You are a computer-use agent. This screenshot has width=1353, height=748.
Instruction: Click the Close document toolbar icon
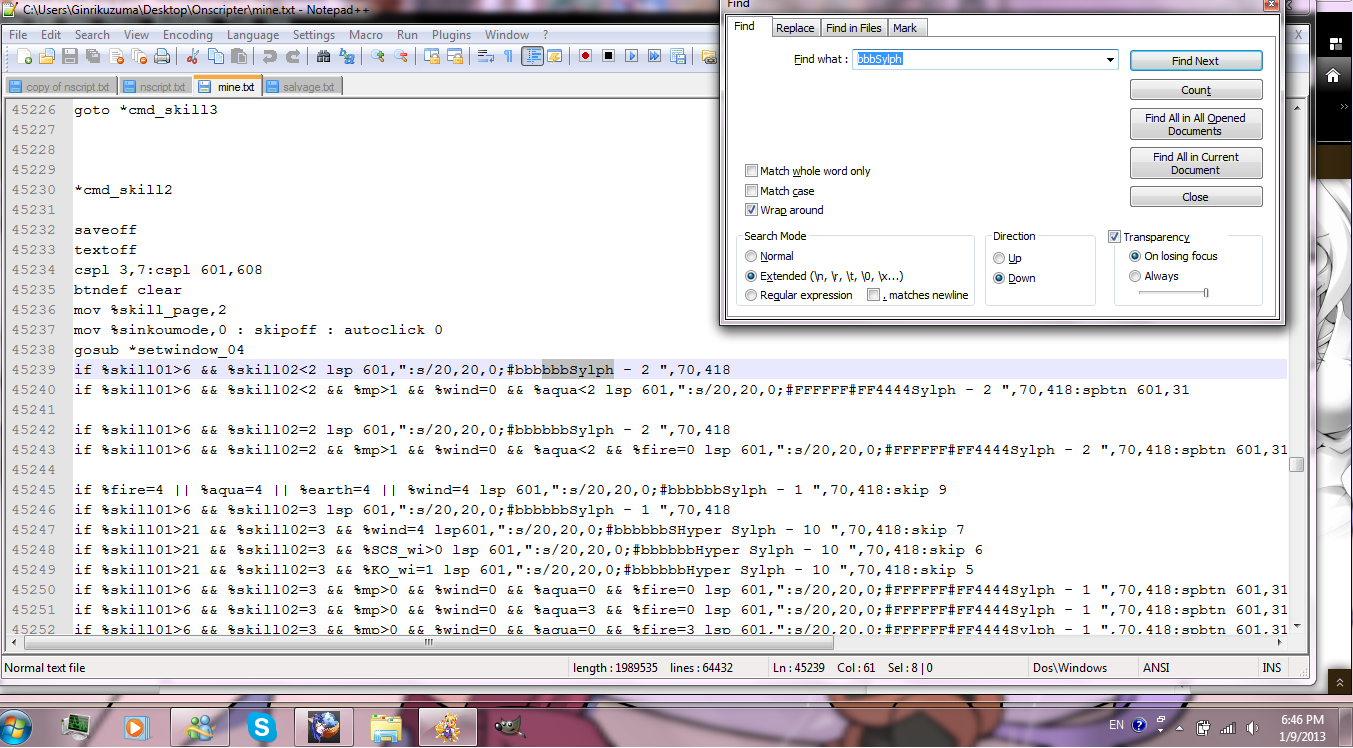pyautogui.click(x=116, y=57)
